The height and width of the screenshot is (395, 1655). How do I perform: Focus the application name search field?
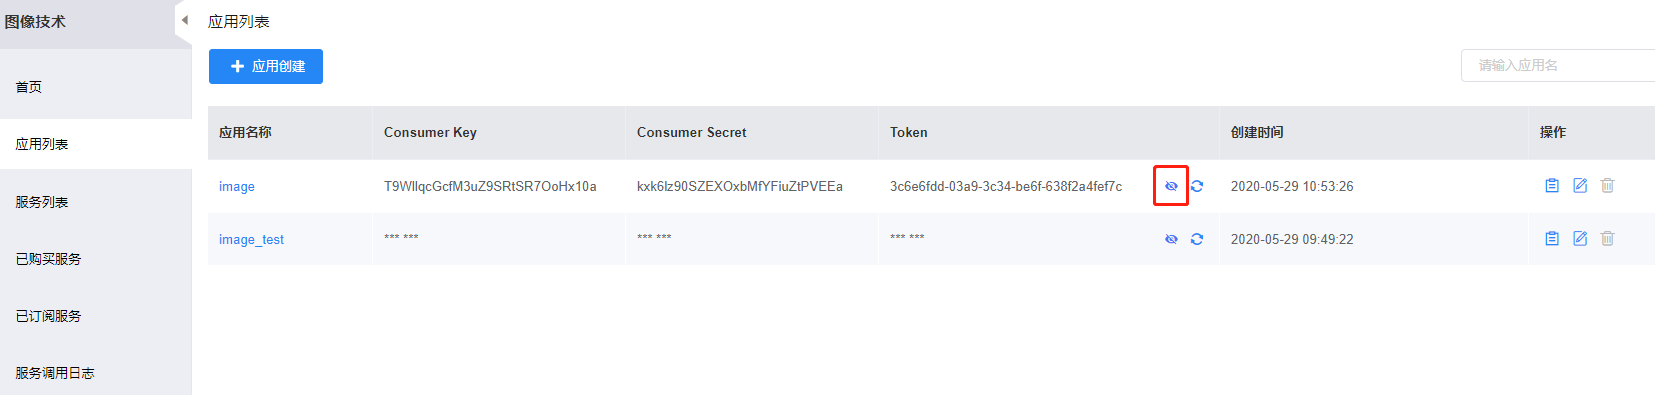[x=1558, y=65]
